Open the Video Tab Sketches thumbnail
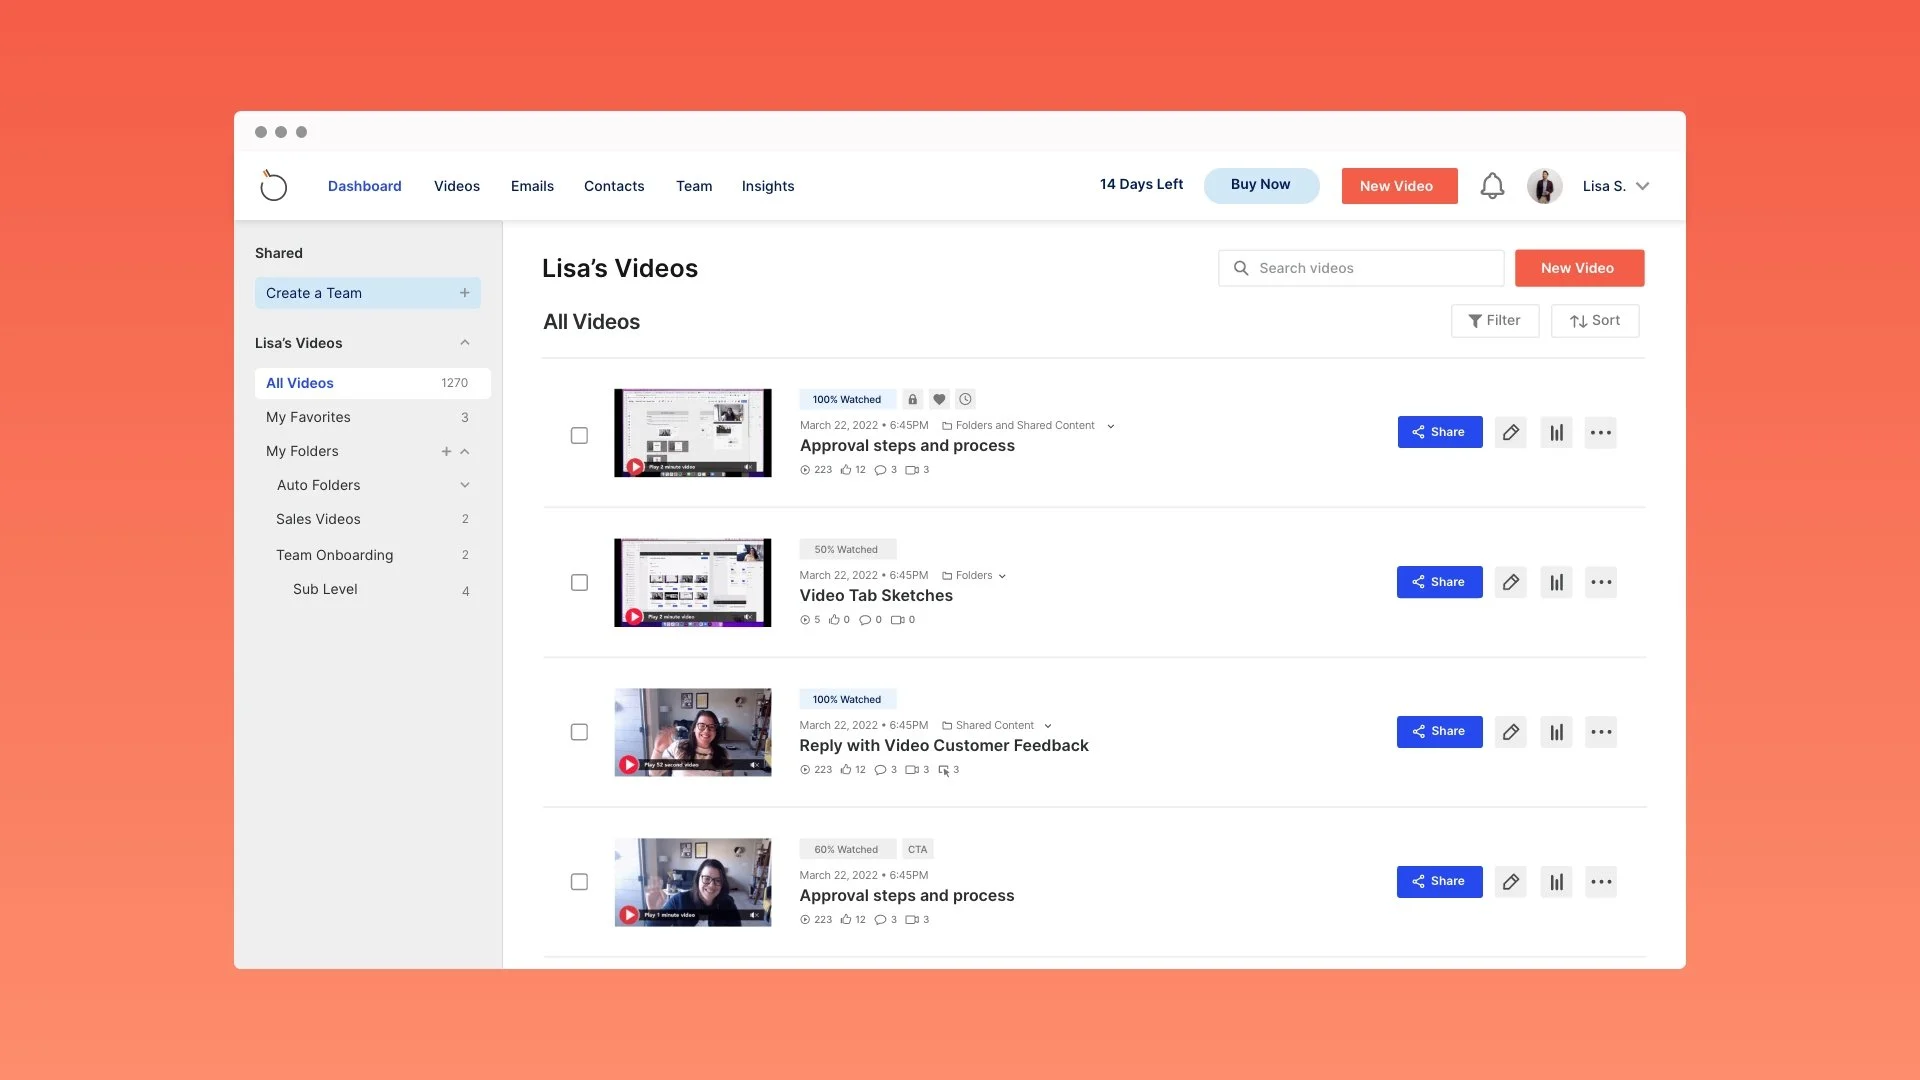 pyautogui.click(x=693, y=583)
